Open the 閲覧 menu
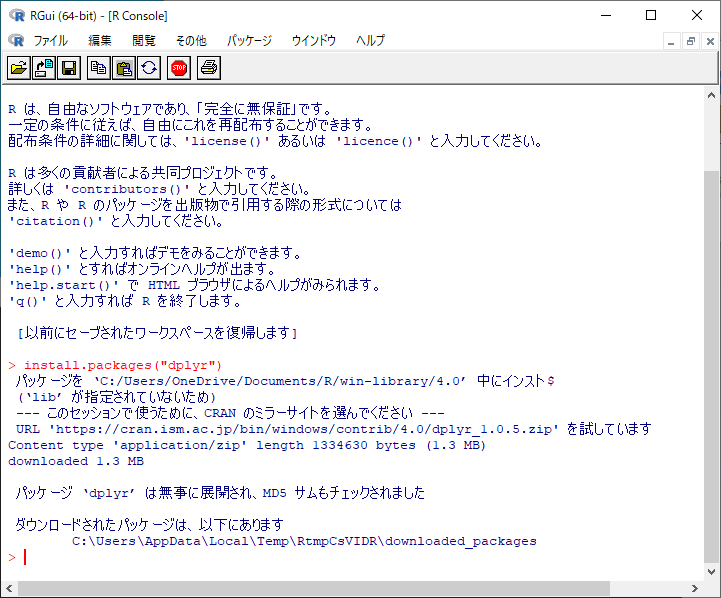This screenshot has width=721, height=598. (144, 40)
